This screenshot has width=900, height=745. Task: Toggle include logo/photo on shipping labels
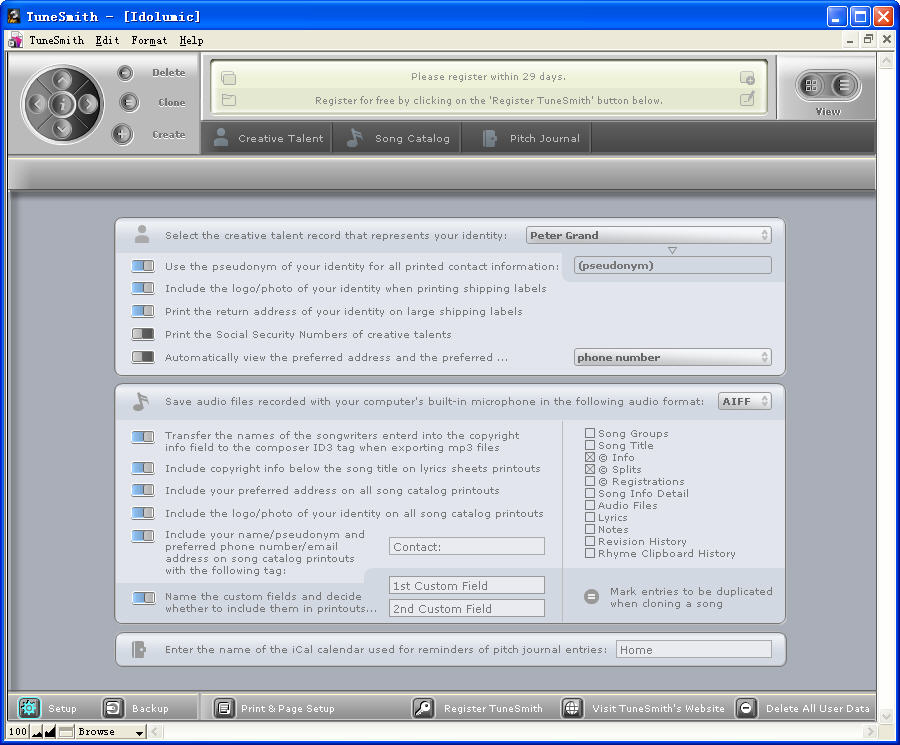(x=143, y=288)
